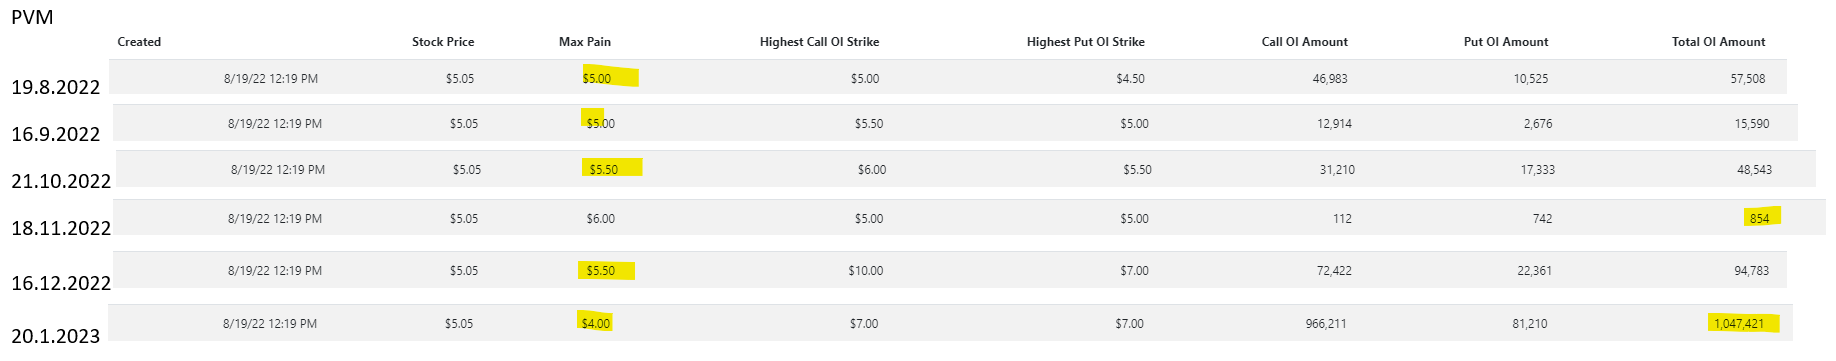Click the 20.1.2023 expiry date label
Image resolution: width=1836 pixels, height=361 pixels.
pyautogui.click(x=56, y=336)
